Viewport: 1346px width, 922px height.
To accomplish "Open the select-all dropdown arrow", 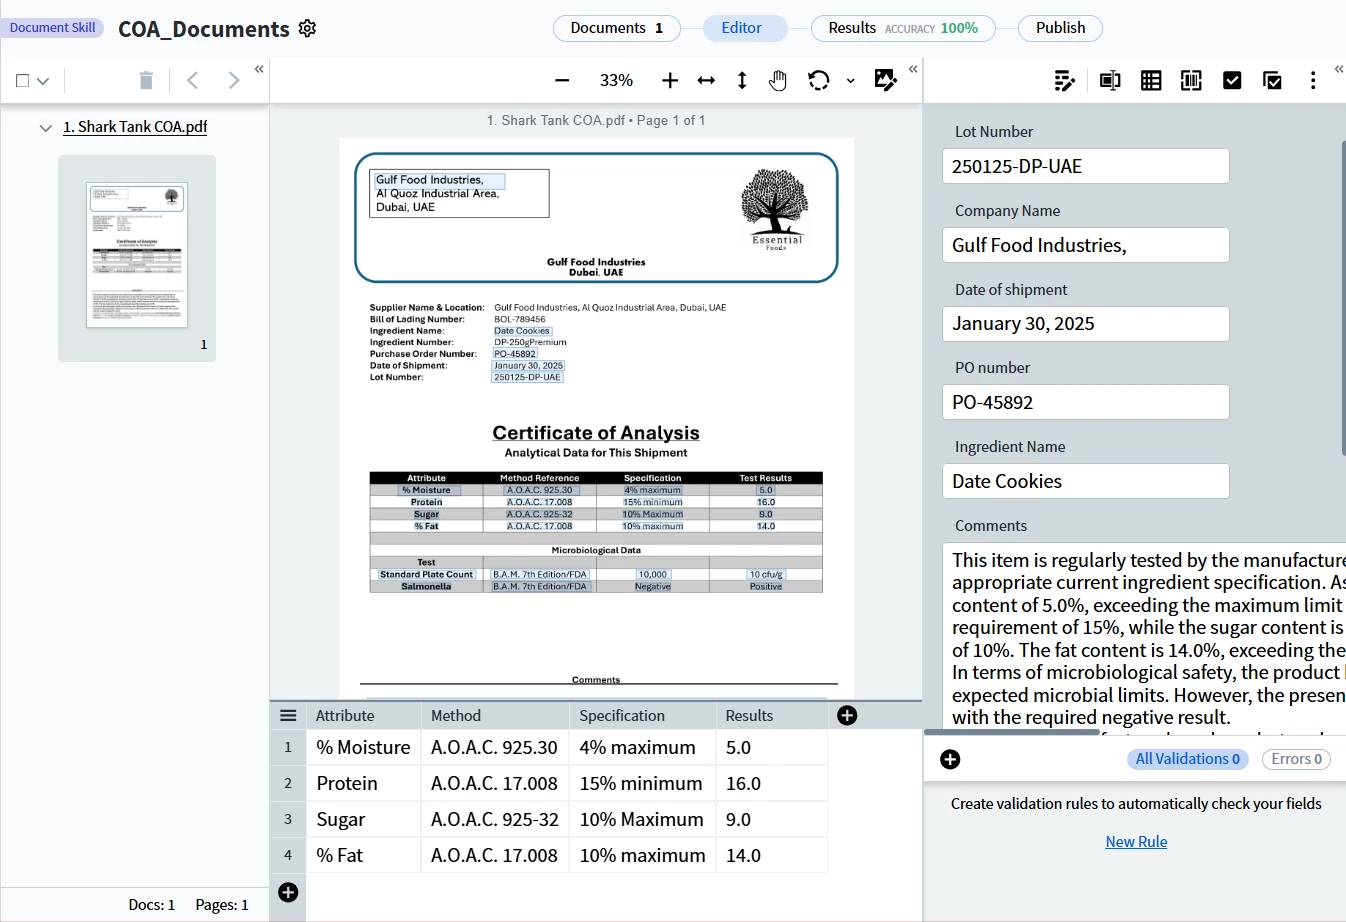I will pyautogui.click(x=43, y=81).
